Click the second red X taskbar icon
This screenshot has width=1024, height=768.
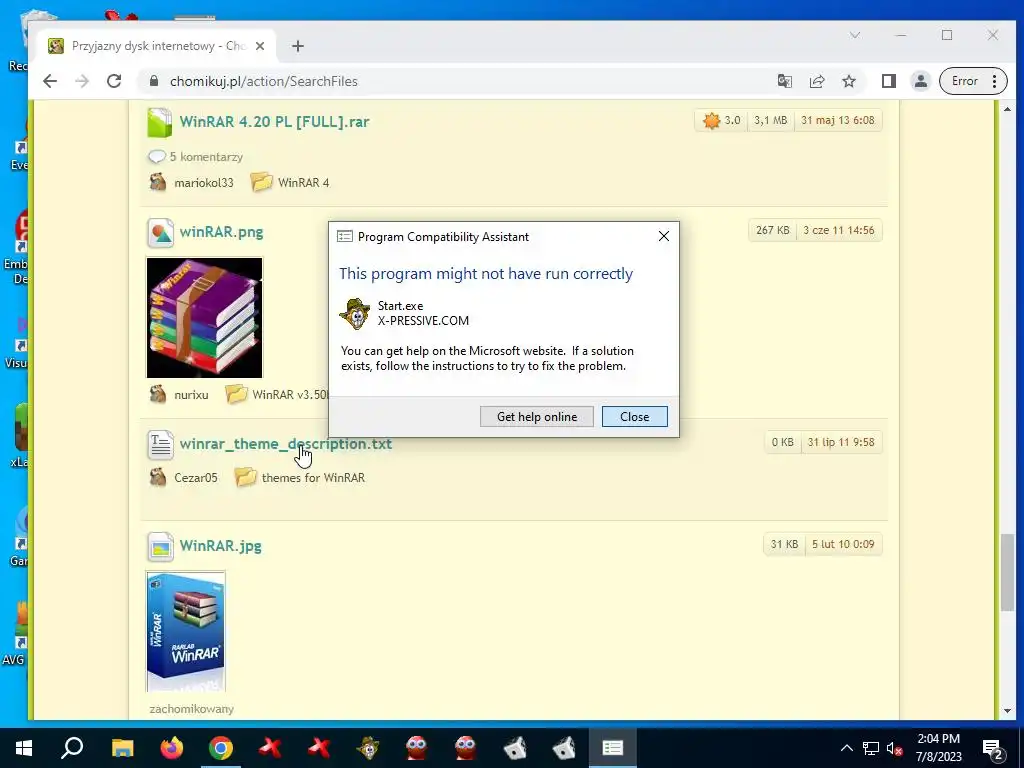point(319,748)
